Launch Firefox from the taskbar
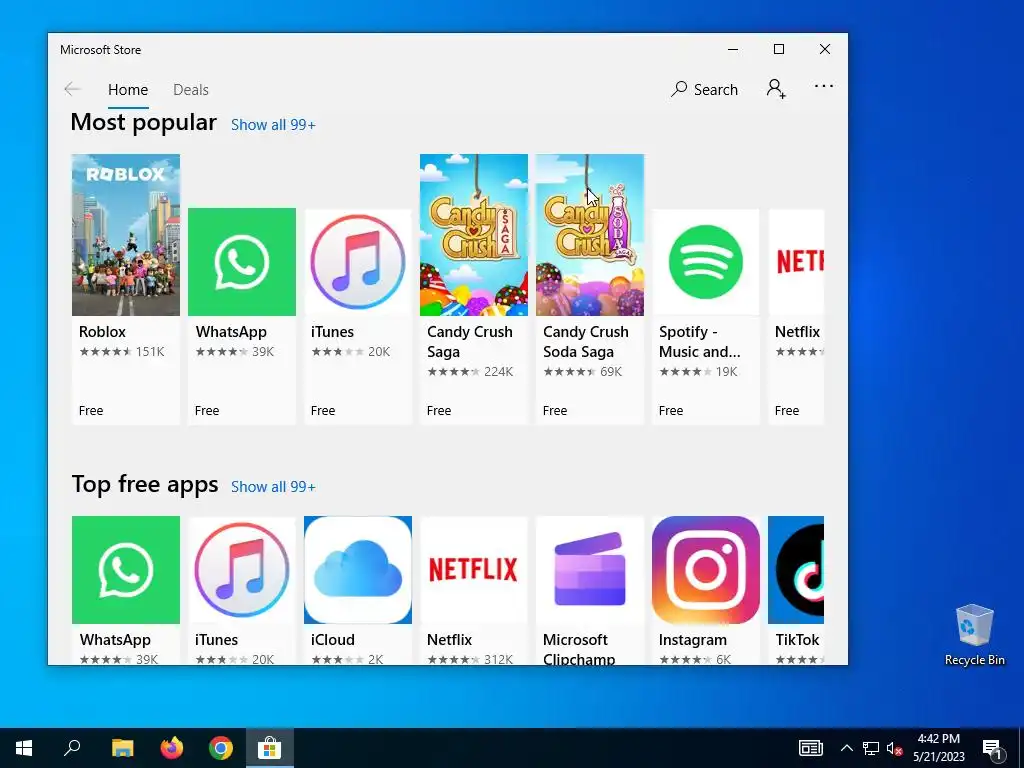Image resolution: width=1024 pixels, height=768 pixels. point(172,748)
